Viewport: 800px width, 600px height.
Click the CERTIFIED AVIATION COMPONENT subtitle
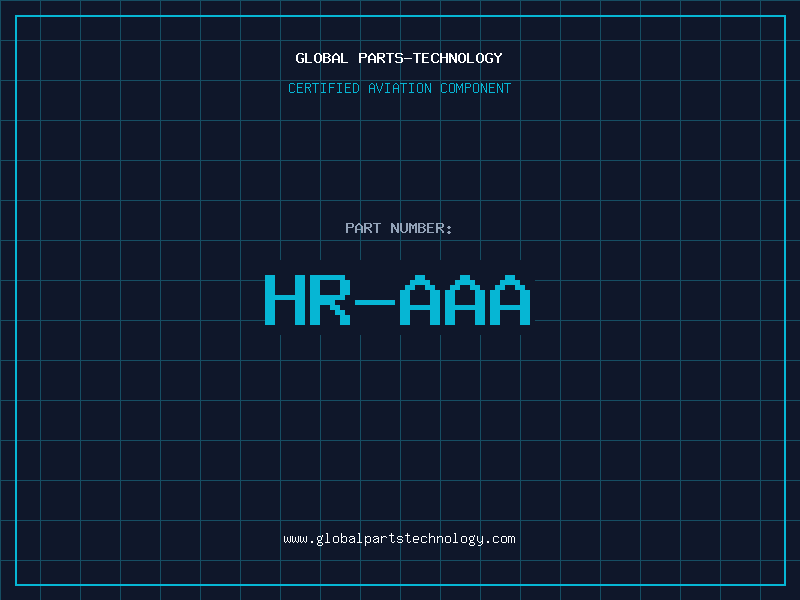click(x=399, y=88)
